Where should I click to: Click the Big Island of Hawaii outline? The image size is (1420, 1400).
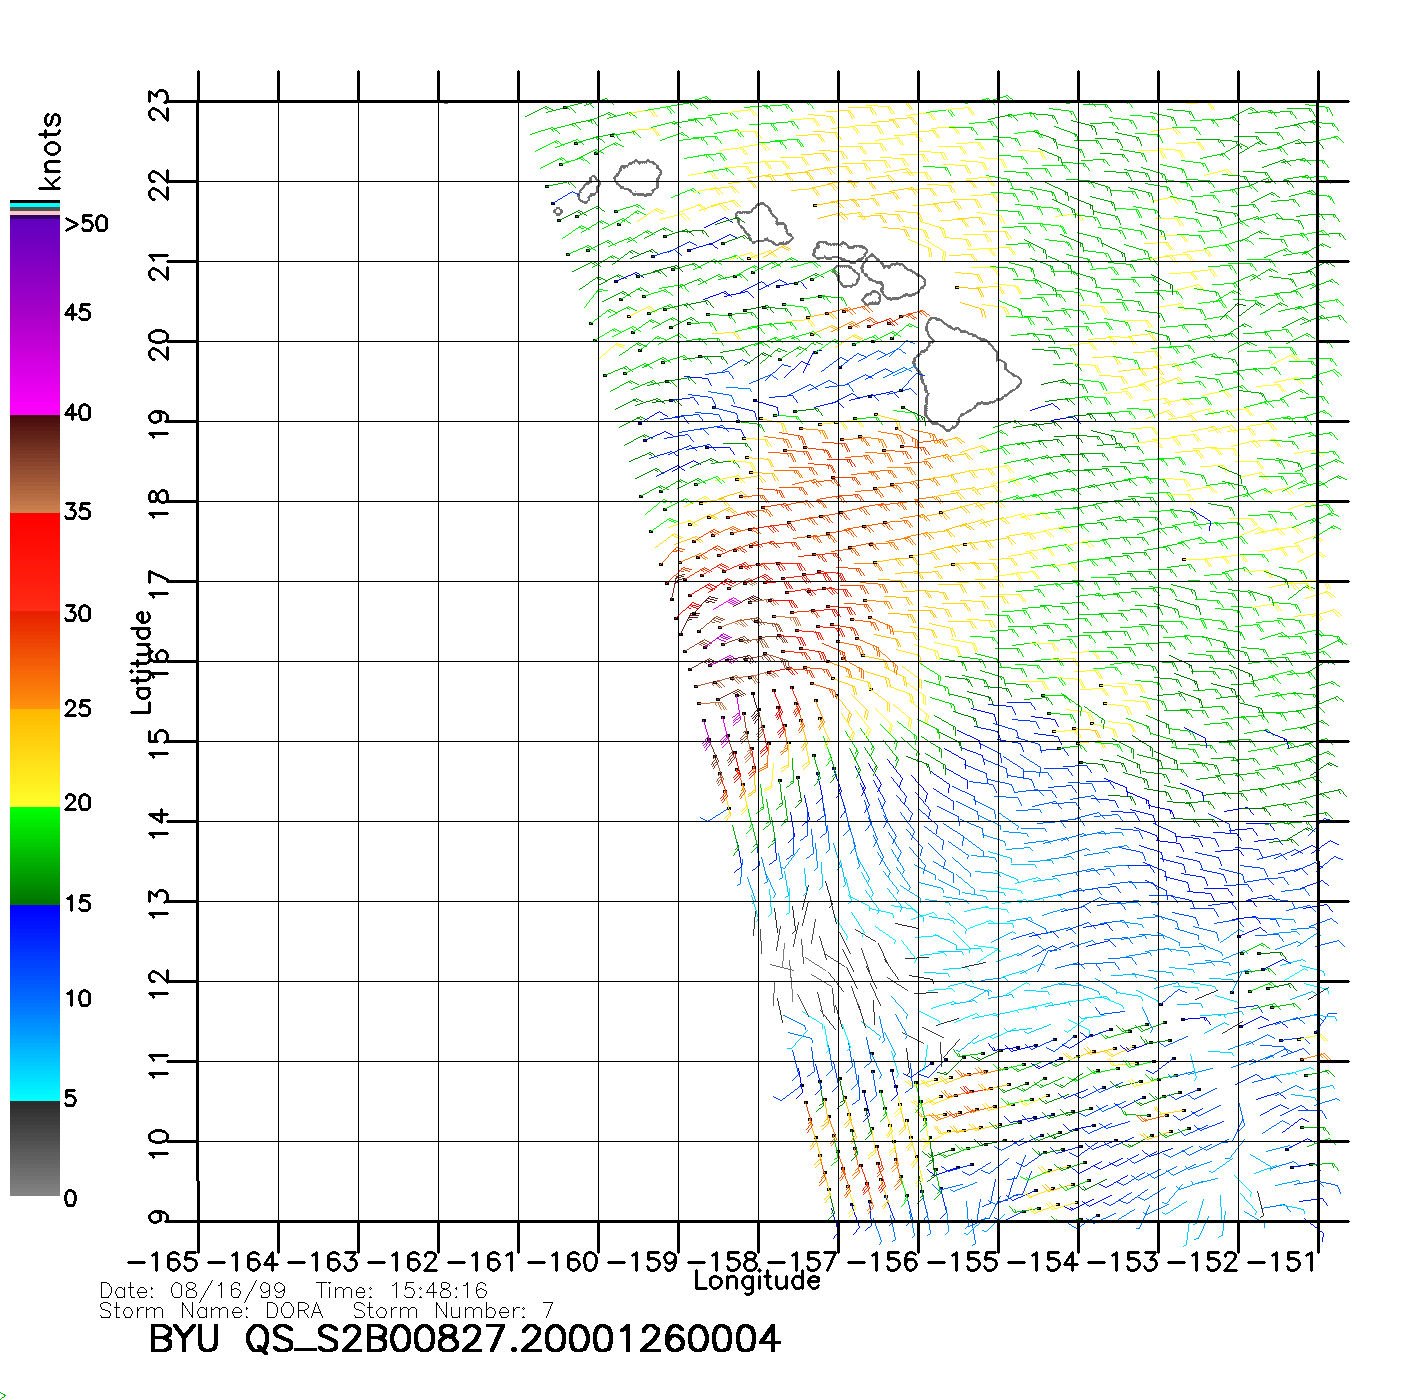[x=965, y=372]
